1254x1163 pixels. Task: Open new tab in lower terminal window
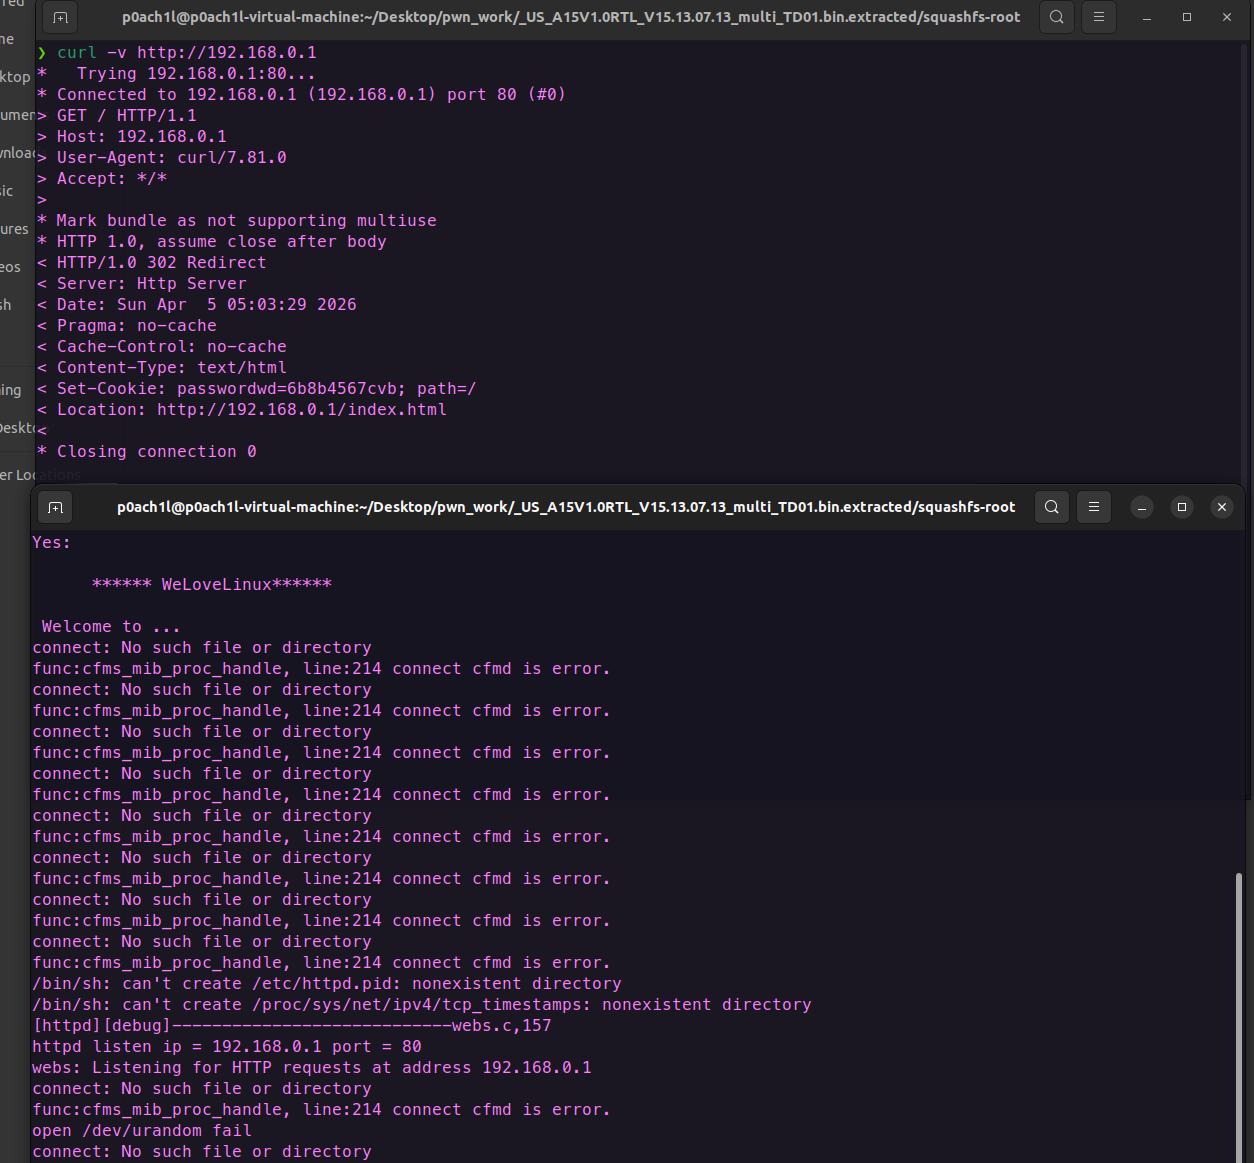pyautogui.click(x=56, y=507)
